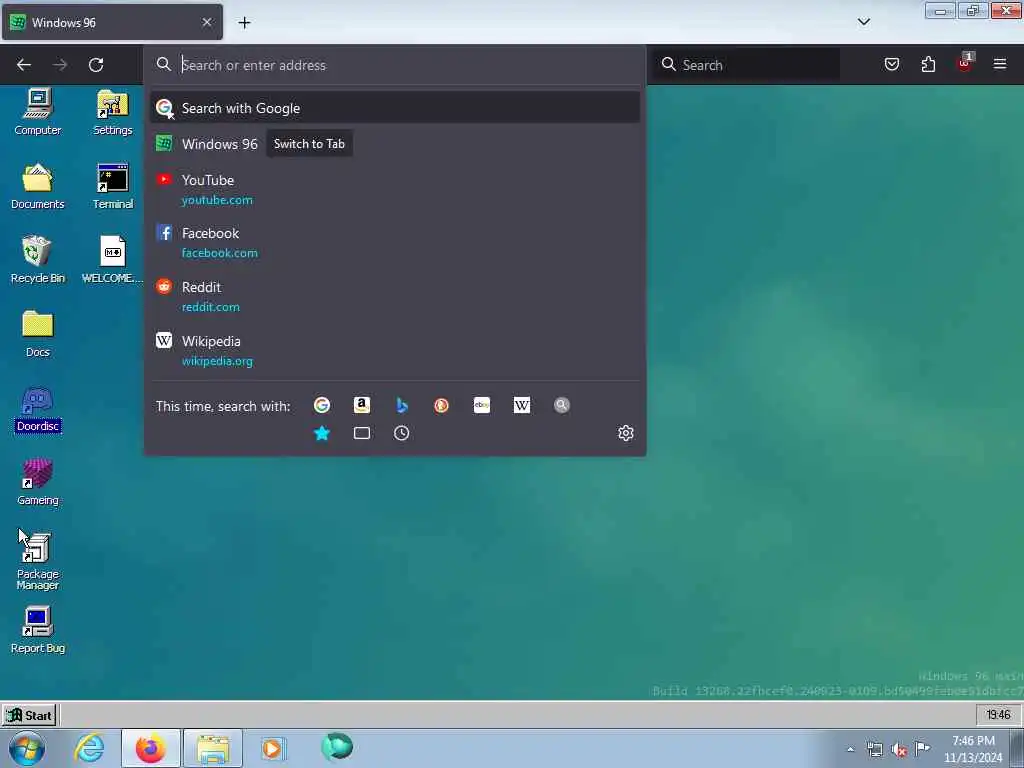This screenshot has width=1024, height=768.
Task: Open the Settings desktop icon
Action: [x=112, y=112]
